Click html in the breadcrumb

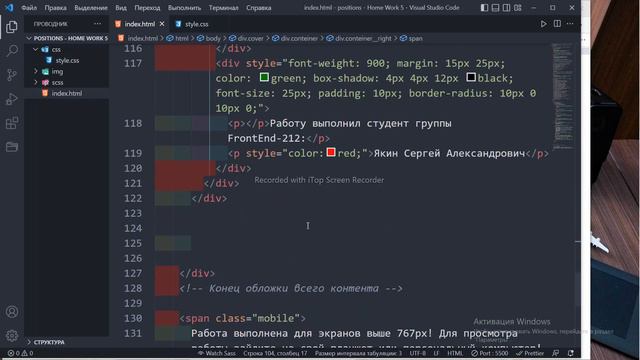click(x=182, y=38)
